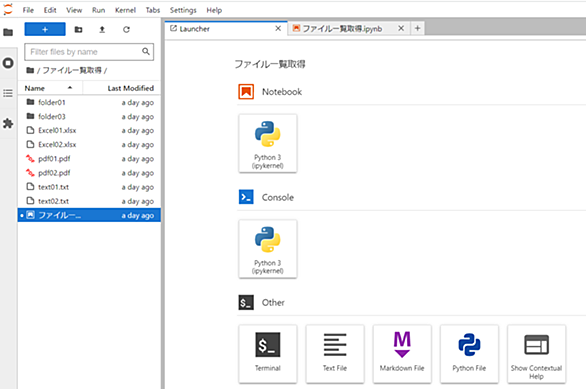
Task: Launch Python 3 notebook card
Action: (x=268, y=143)
